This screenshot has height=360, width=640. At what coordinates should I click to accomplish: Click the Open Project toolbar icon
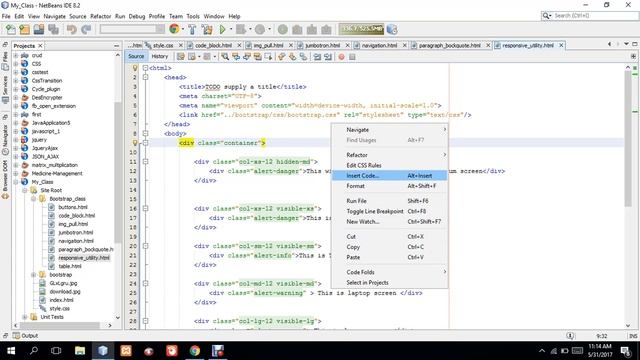[39, 29]
